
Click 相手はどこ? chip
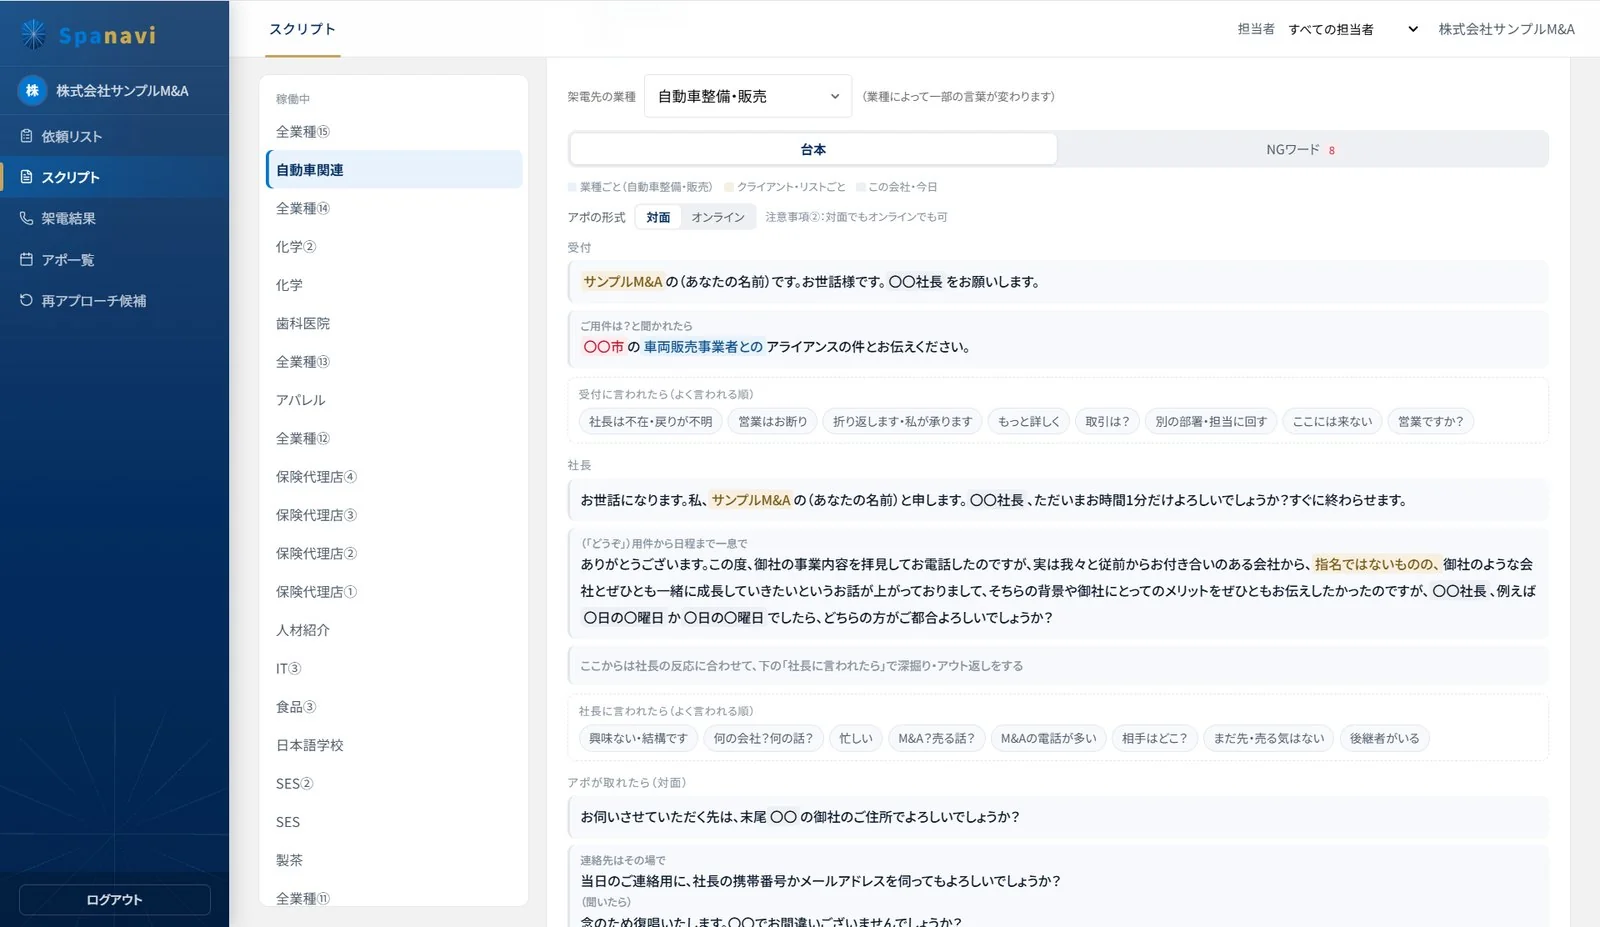coord(1155,739)
